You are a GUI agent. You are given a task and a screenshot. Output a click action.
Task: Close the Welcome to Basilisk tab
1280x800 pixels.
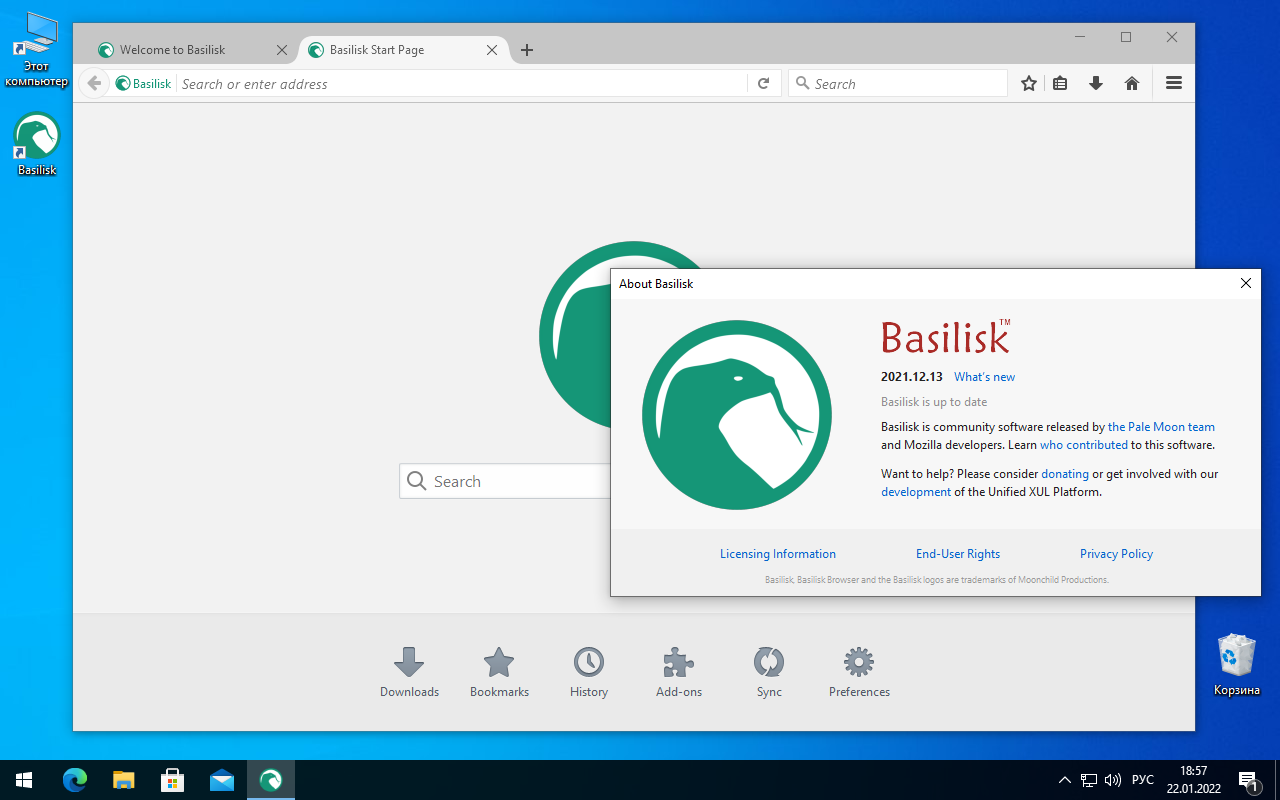click(x=282, y=50)
